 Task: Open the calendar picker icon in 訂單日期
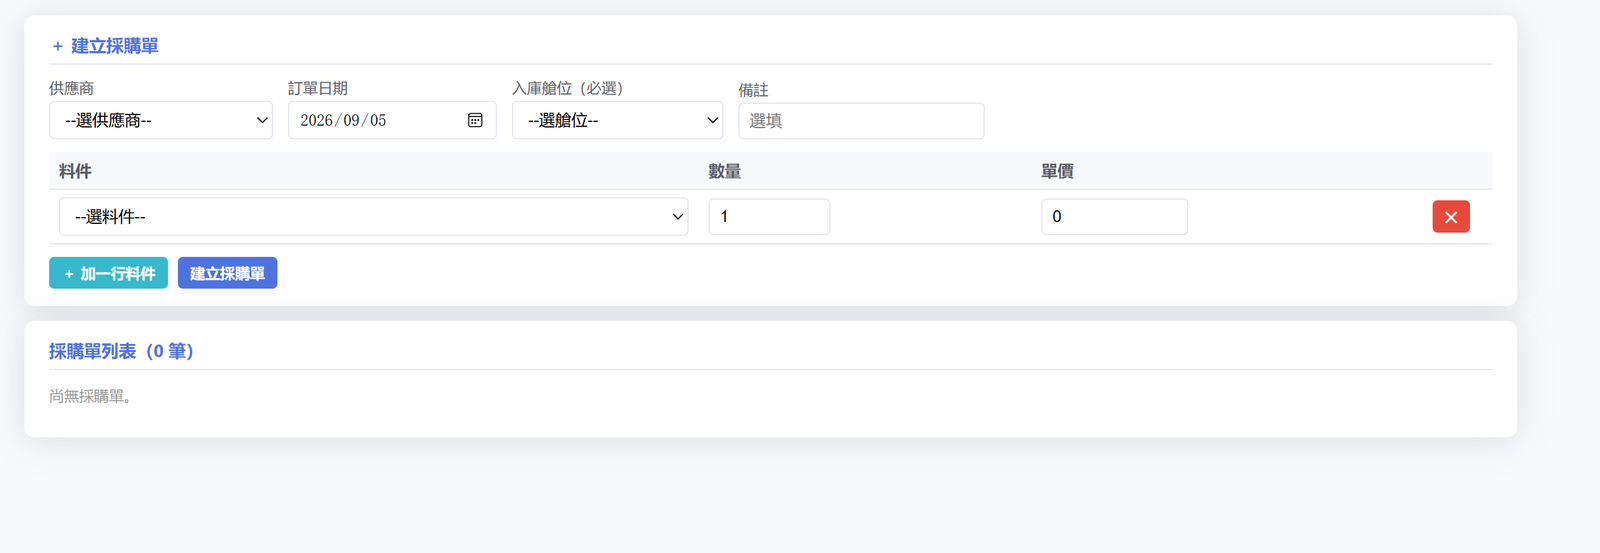(475, 120)
